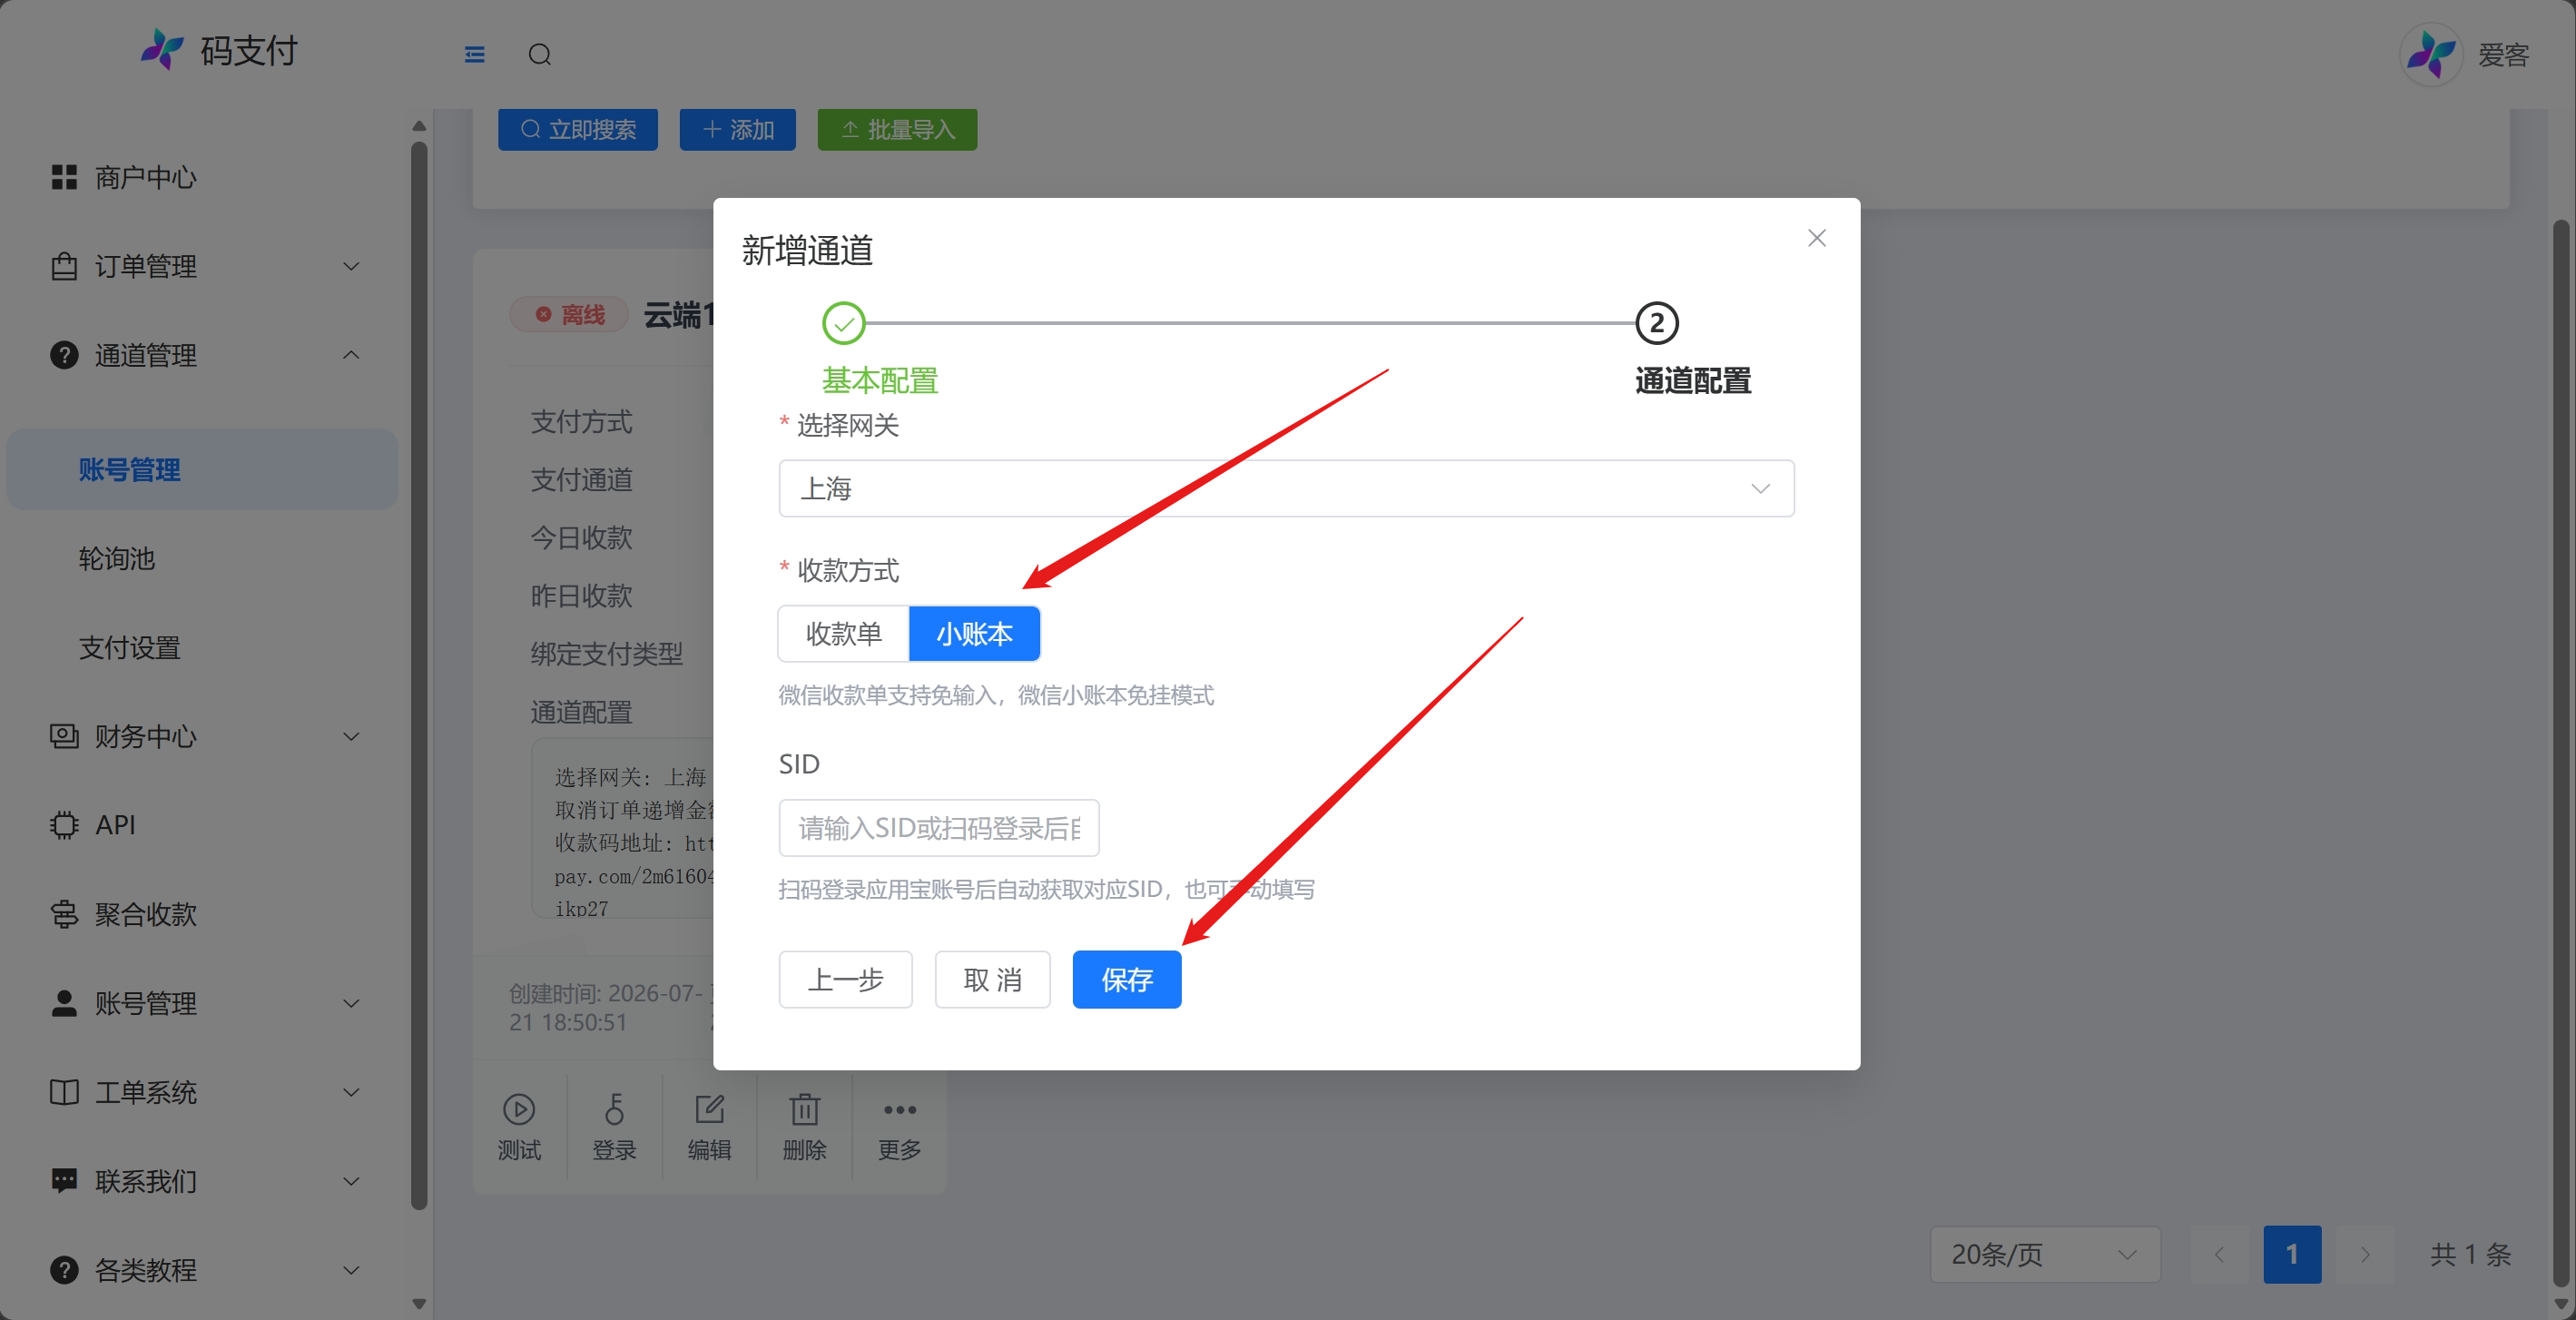2576x1320 pixels.
Task: Click the 编辑 pencil icon
Action: (709, 1109)
